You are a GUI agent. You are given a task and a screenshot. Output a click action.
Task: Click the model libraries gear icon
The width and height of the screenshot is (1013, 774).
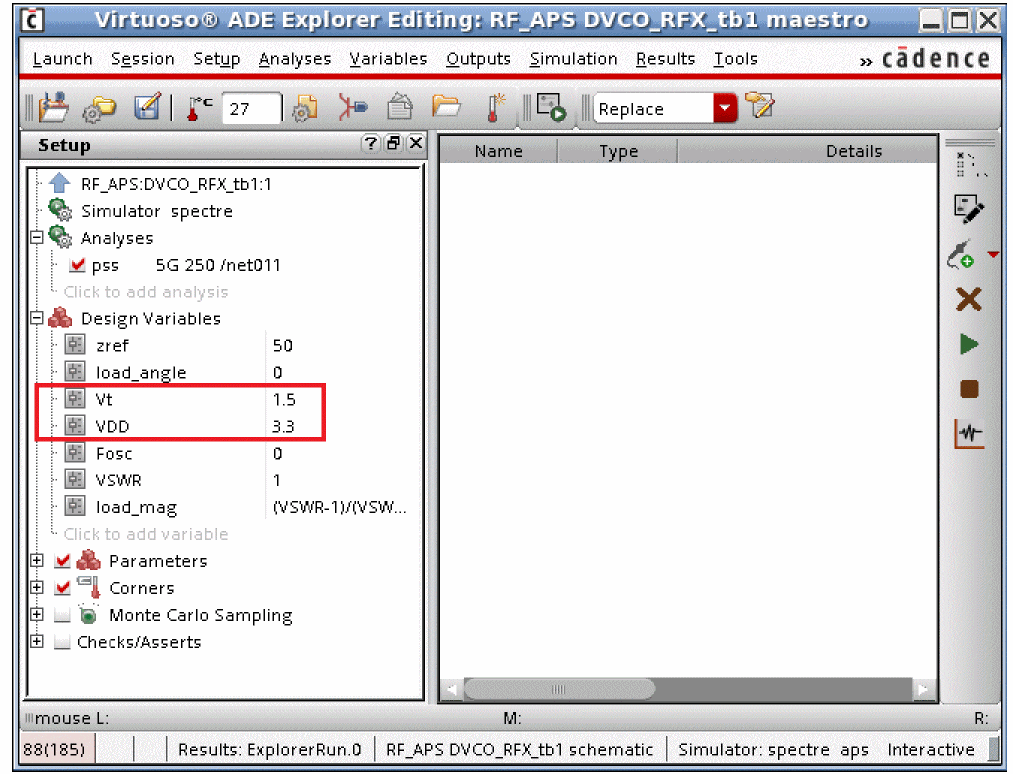pyautogui.click(x=304, y=108)
